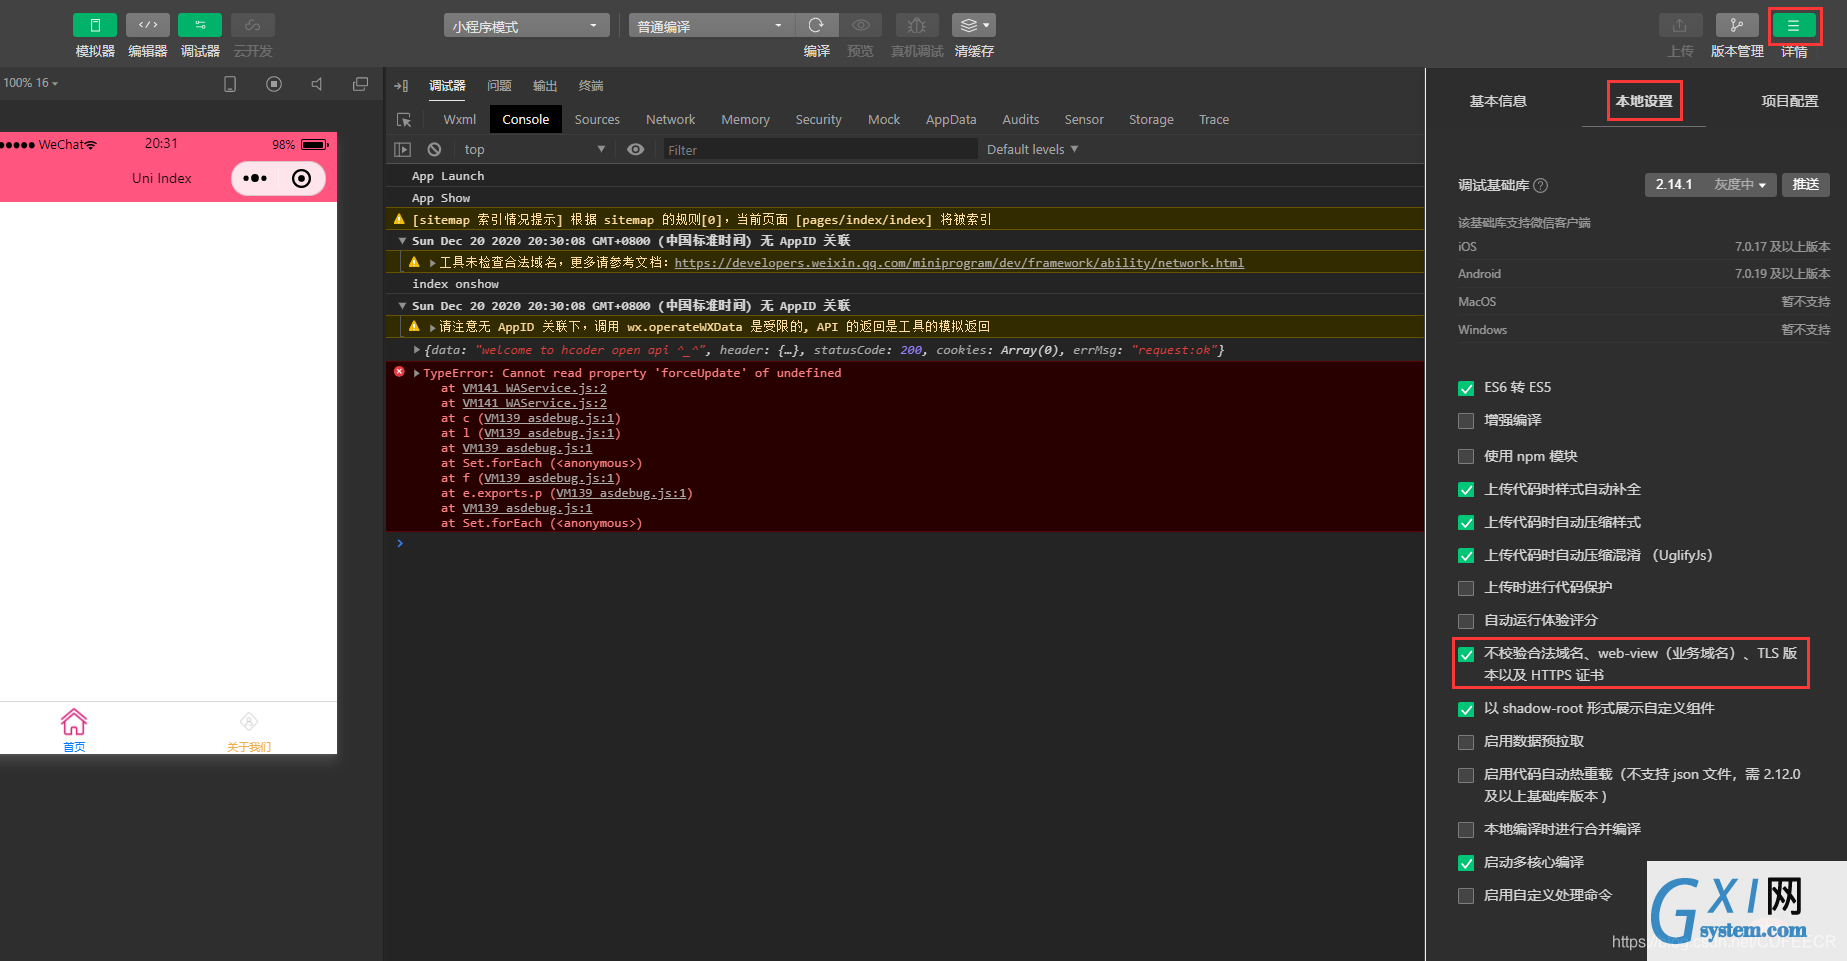Switch to the Network tab
Image resolution: width=1847 pixels, height=961 pixels.
(x=670, y=120)
